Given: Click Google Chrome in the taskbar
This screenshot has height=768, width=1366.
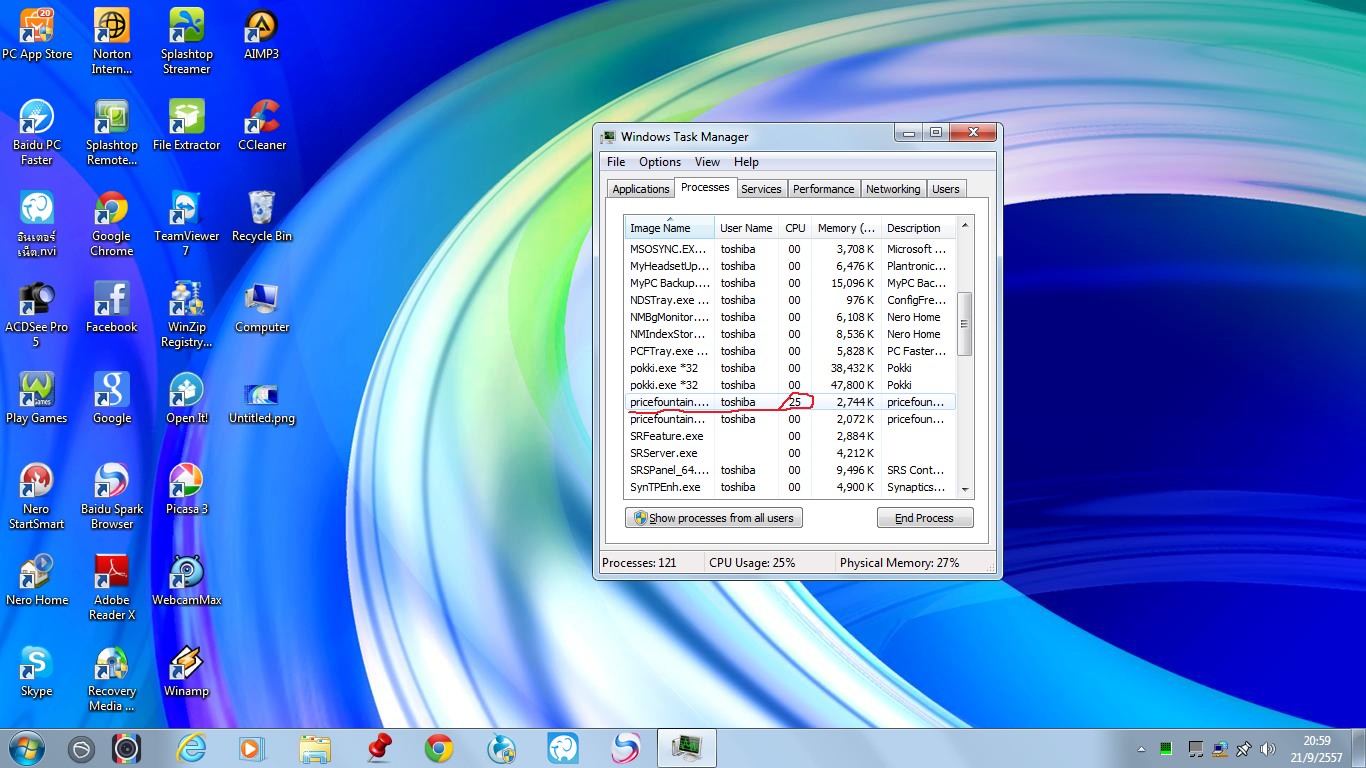Looking at the screenshot, I should (438, 748).
